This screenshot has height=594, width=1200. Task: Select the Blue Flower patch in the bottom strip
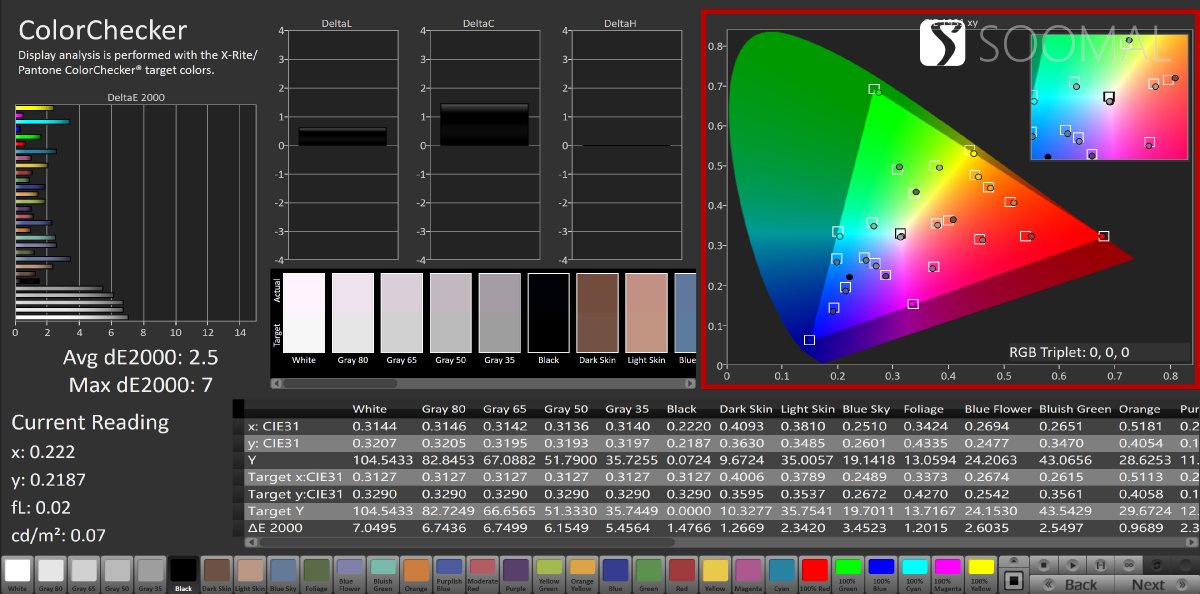[349, 573]
